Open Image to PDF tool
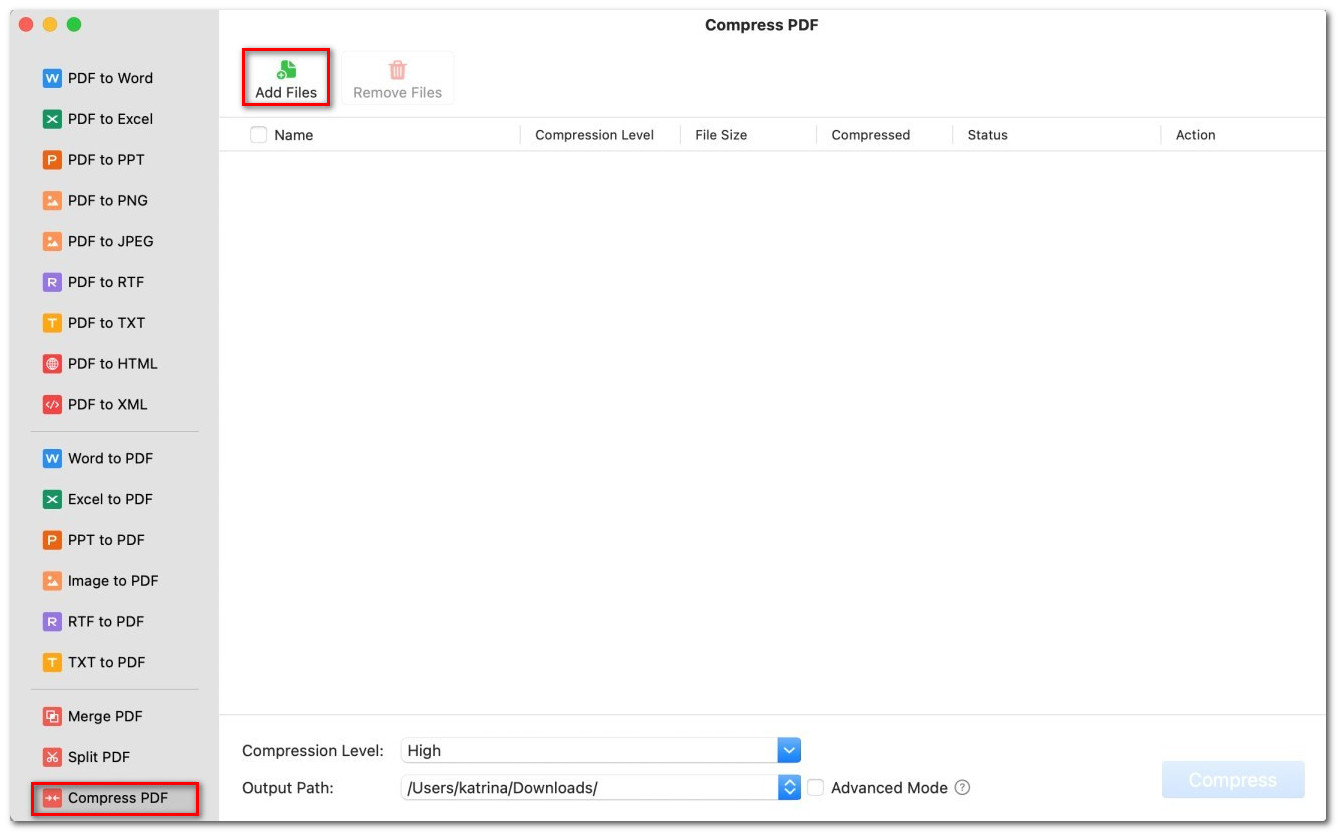The height and width of the screenshot is (832, 1337). point(115,581)
